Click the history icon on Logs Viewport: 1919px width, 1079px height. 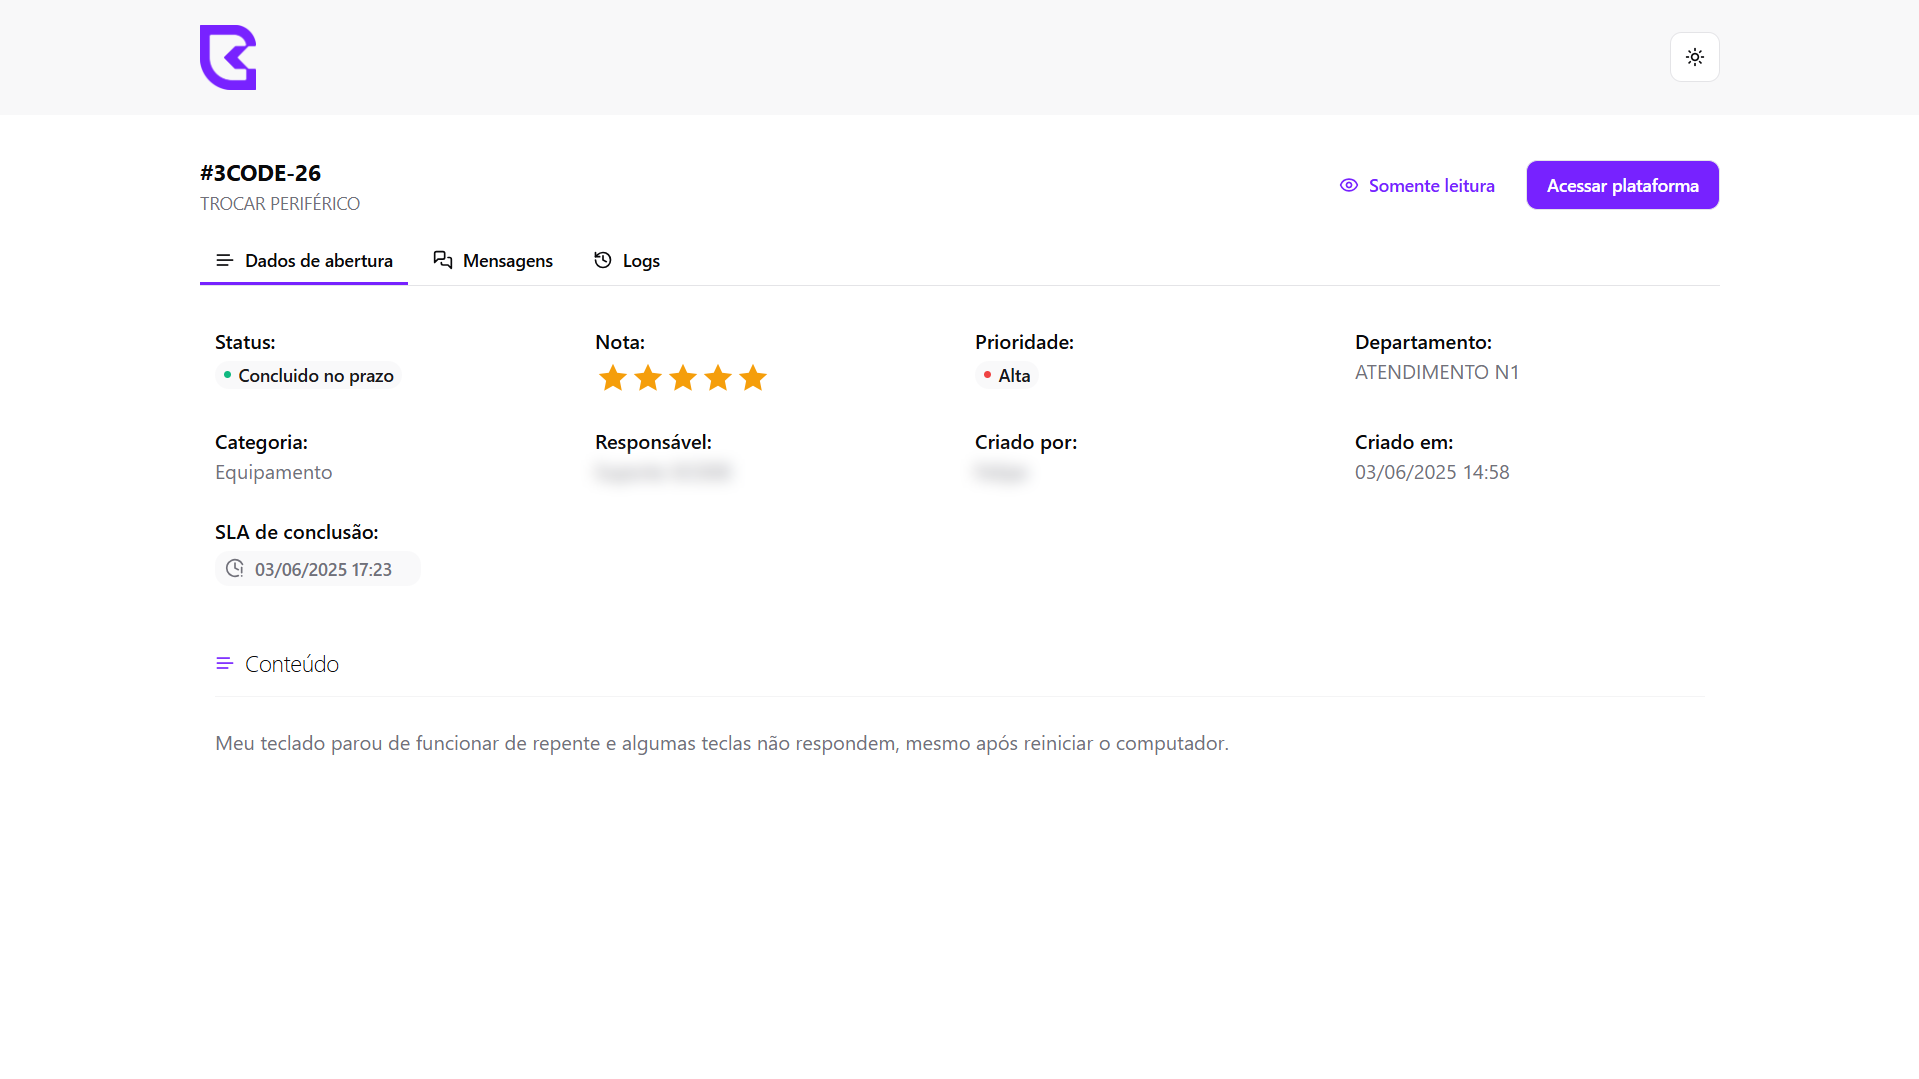(603, 260)
